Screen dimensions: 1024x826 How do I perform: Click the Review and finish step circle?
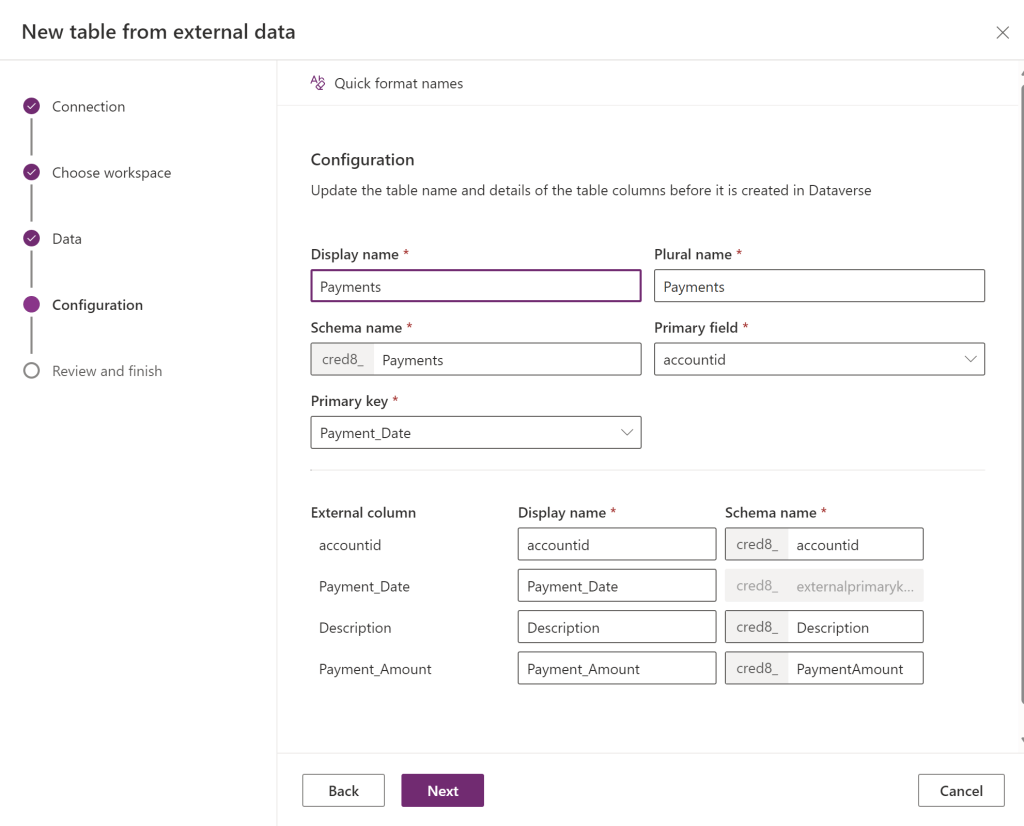[x=32, y=371]
